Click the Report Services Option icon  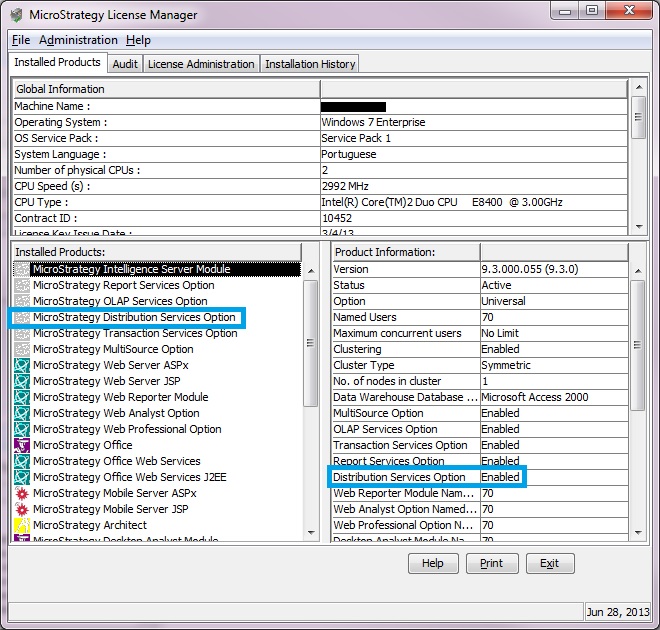click(x=22, y=285)
